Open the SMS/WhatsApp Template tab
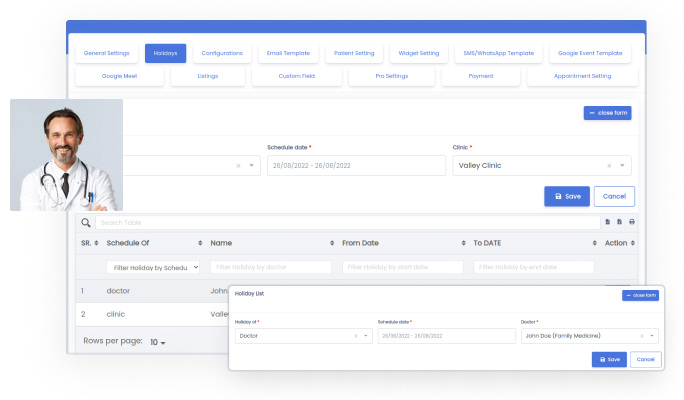 click(499, 53)
